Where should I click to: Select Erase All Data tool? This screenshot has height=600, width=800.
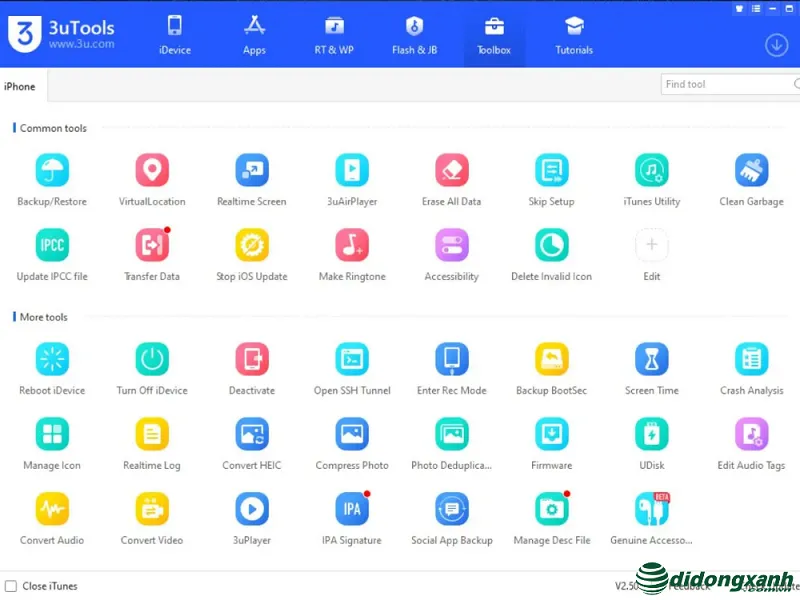(452, 170)
